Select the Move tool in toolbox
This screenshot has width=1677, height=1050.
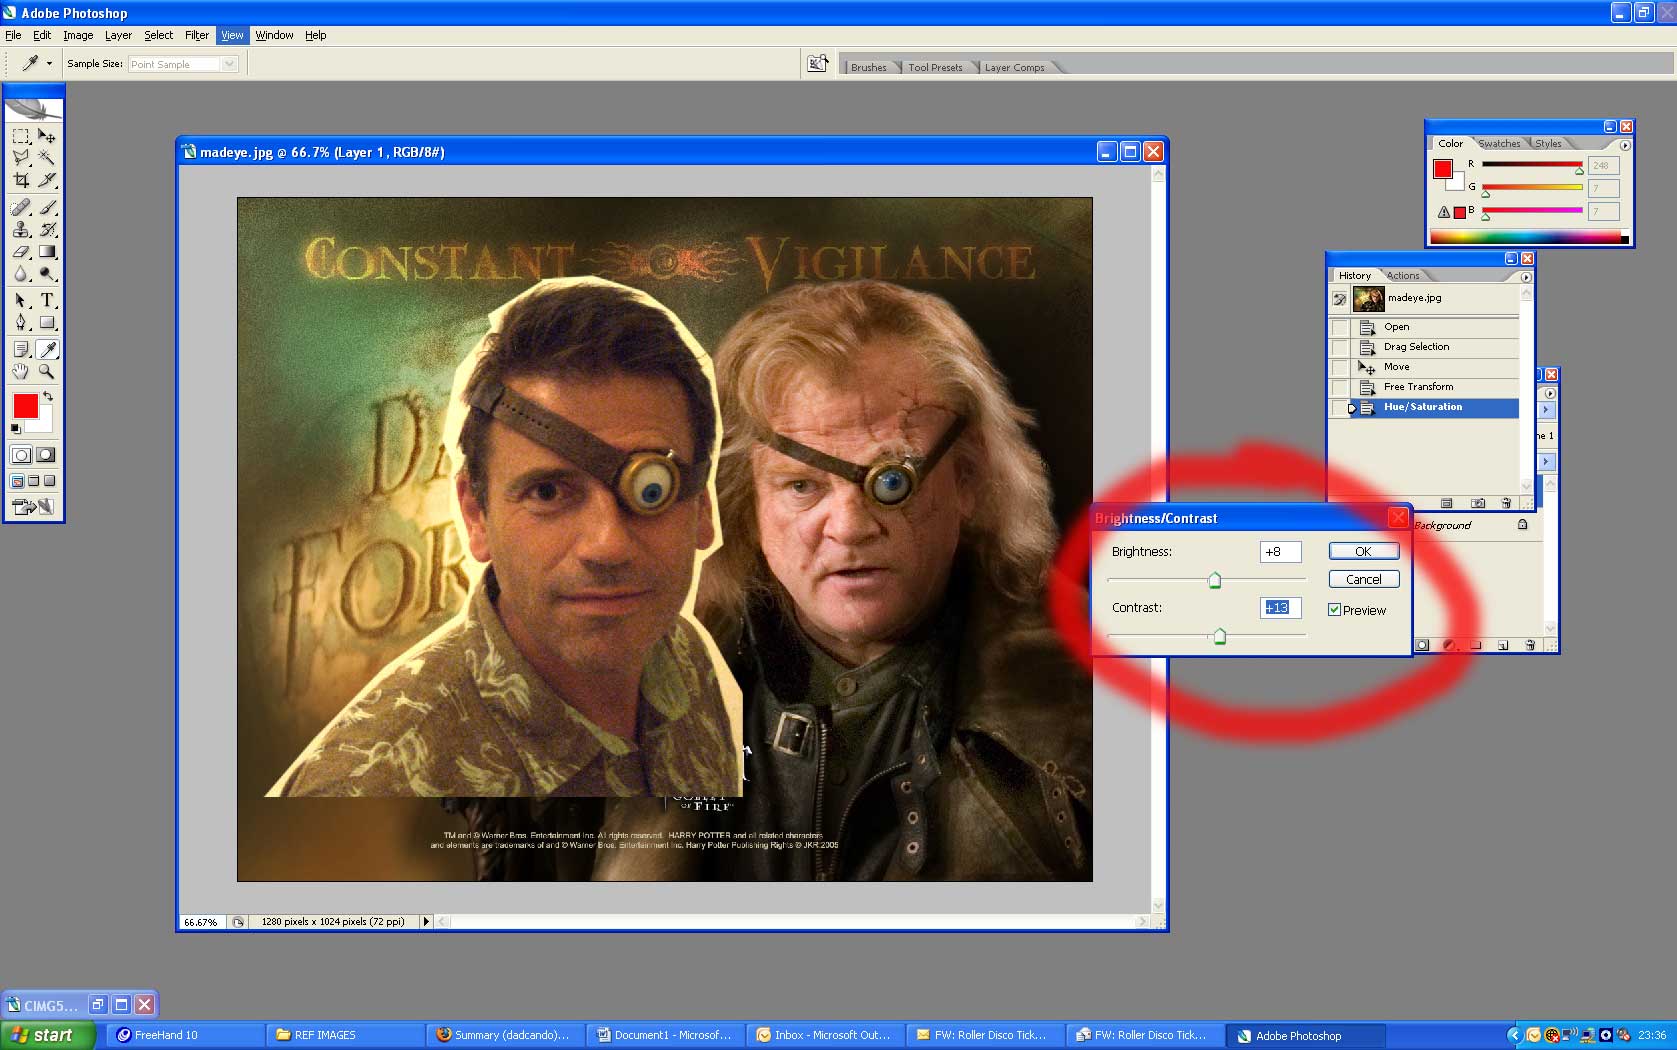[x=47, y=136]
